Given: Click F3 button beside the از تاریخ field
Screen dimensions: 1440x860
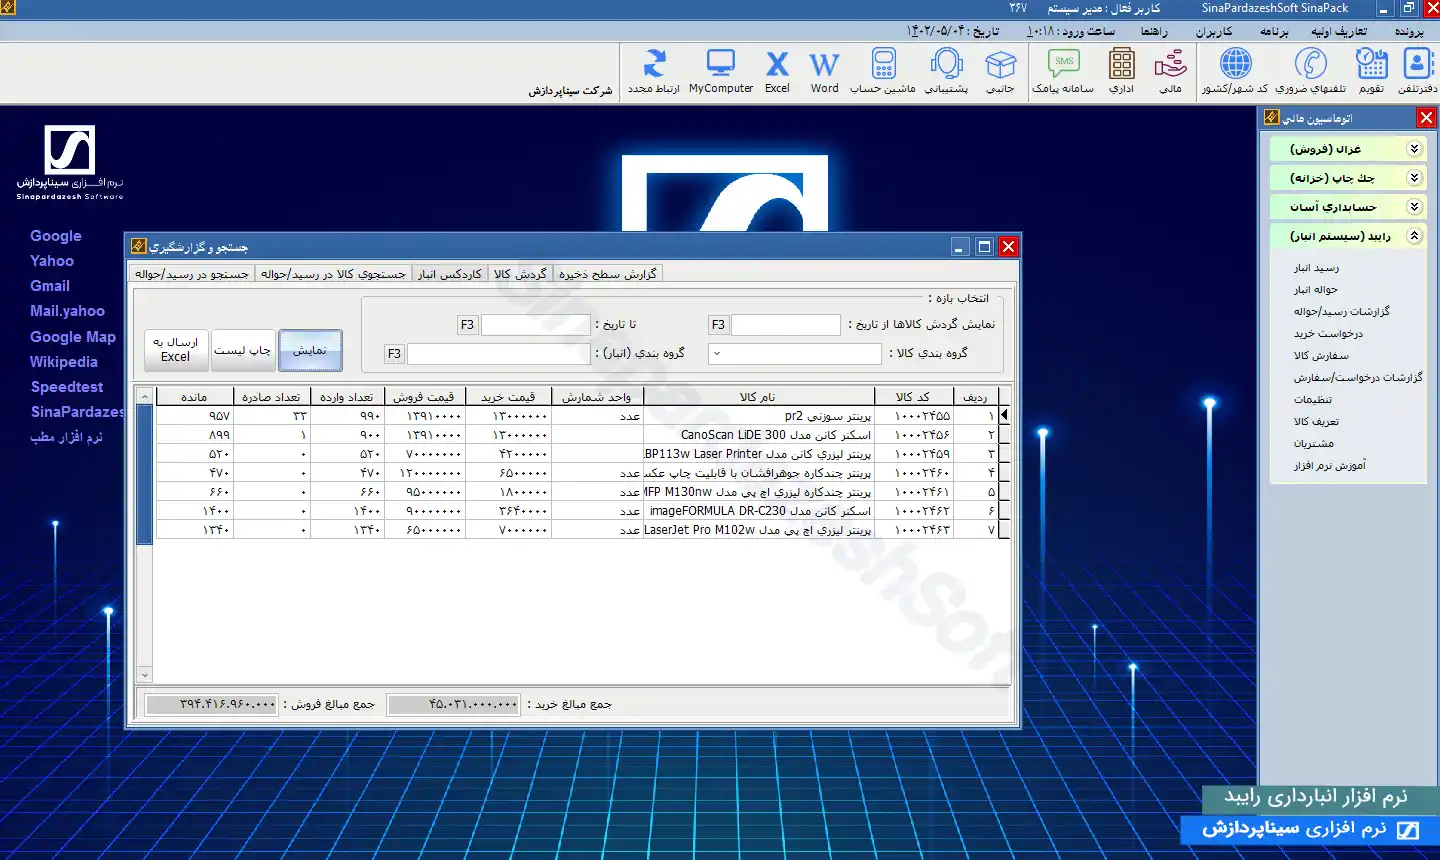Looking at the screenshot, I should click(x=718, y=325).
